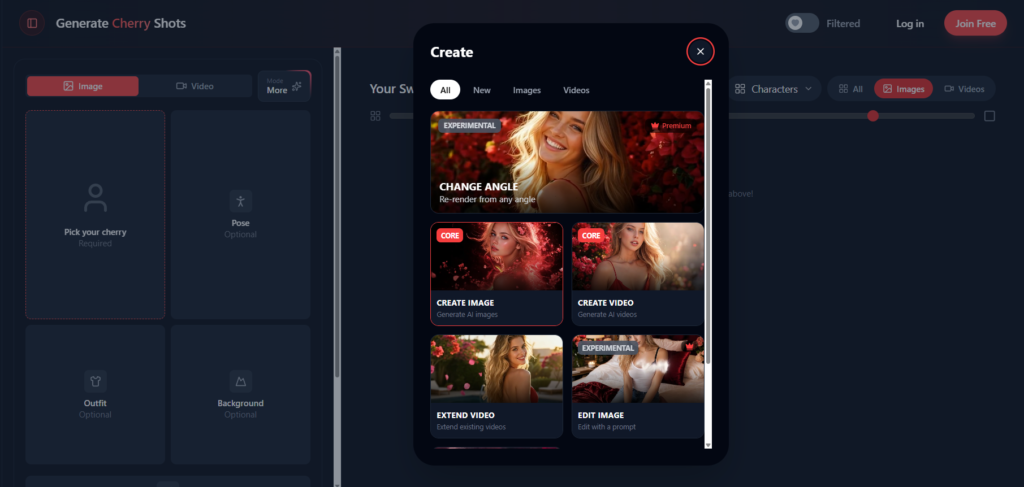Click the heart icon in Filtered toggle
The height and width of the screenshot is (487, 1024).
coord(795,23)
